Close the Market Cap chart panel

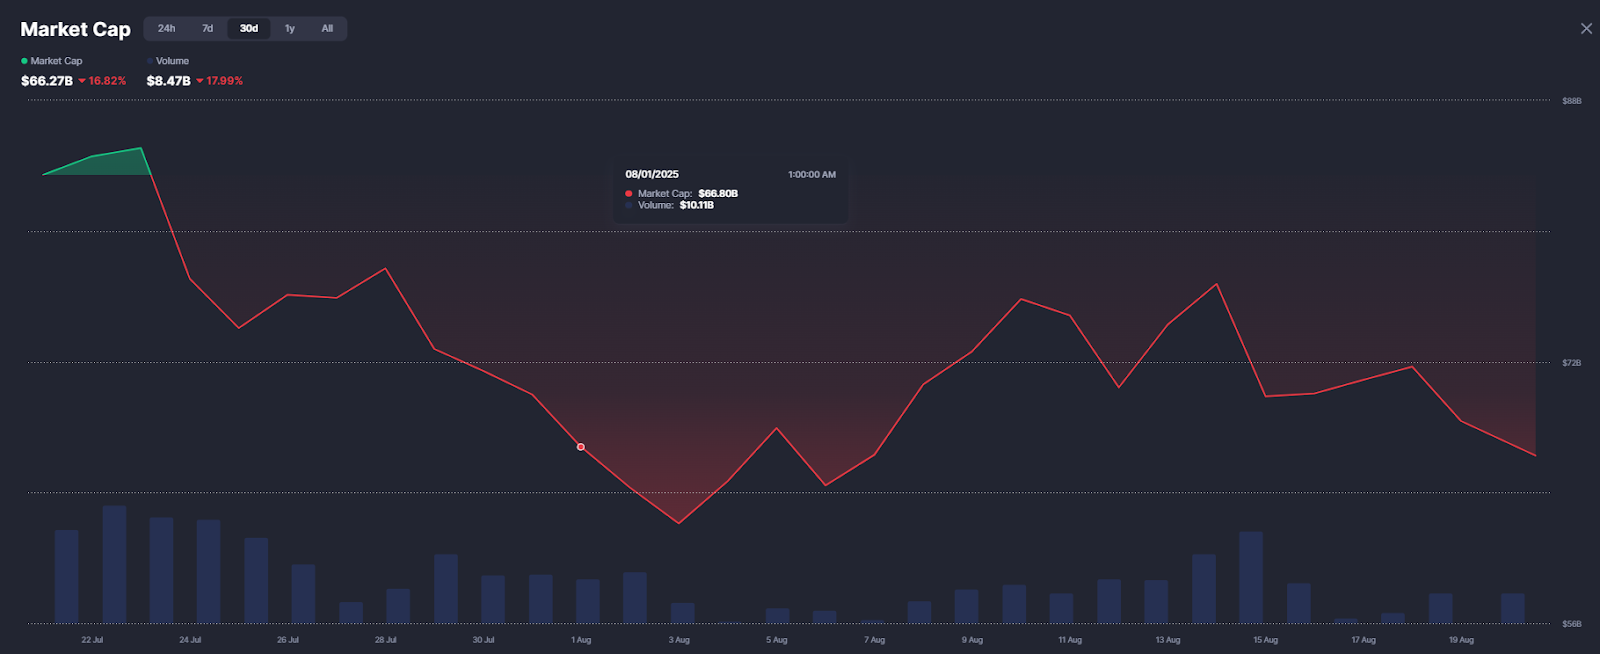coord(1586,29)
